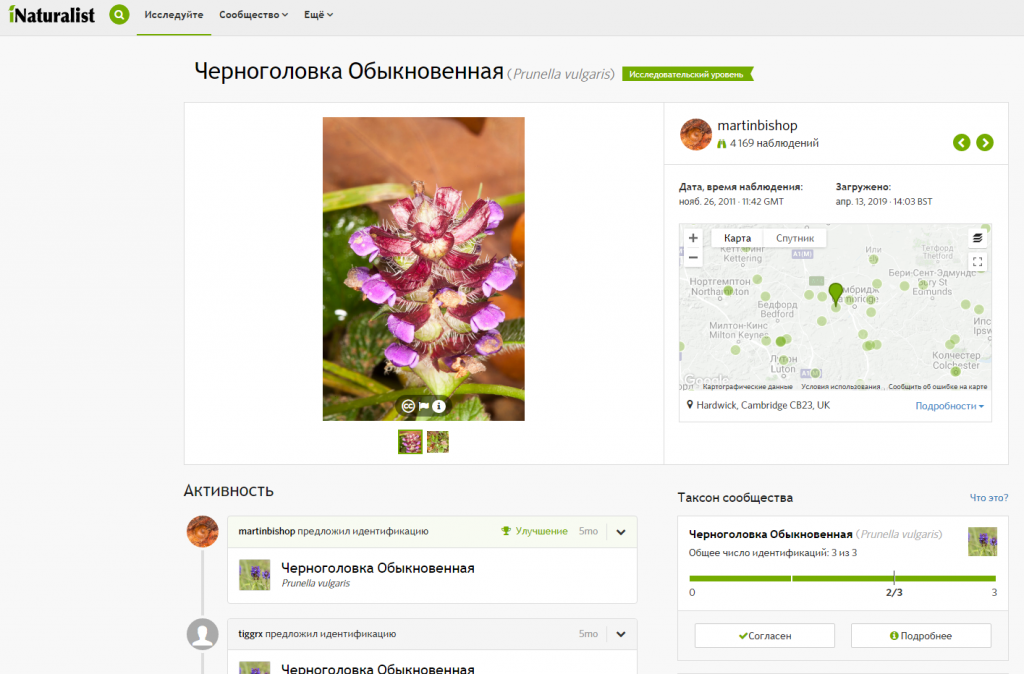Click Prunella thumbnail in martinbishop's identification
Viewport: 1024px width, 674px height.
tap(255, 575)
